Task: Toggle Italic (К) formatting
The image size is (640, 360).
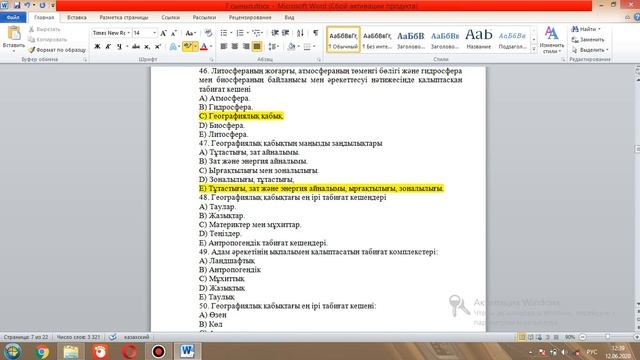Action: coord(108,47)
